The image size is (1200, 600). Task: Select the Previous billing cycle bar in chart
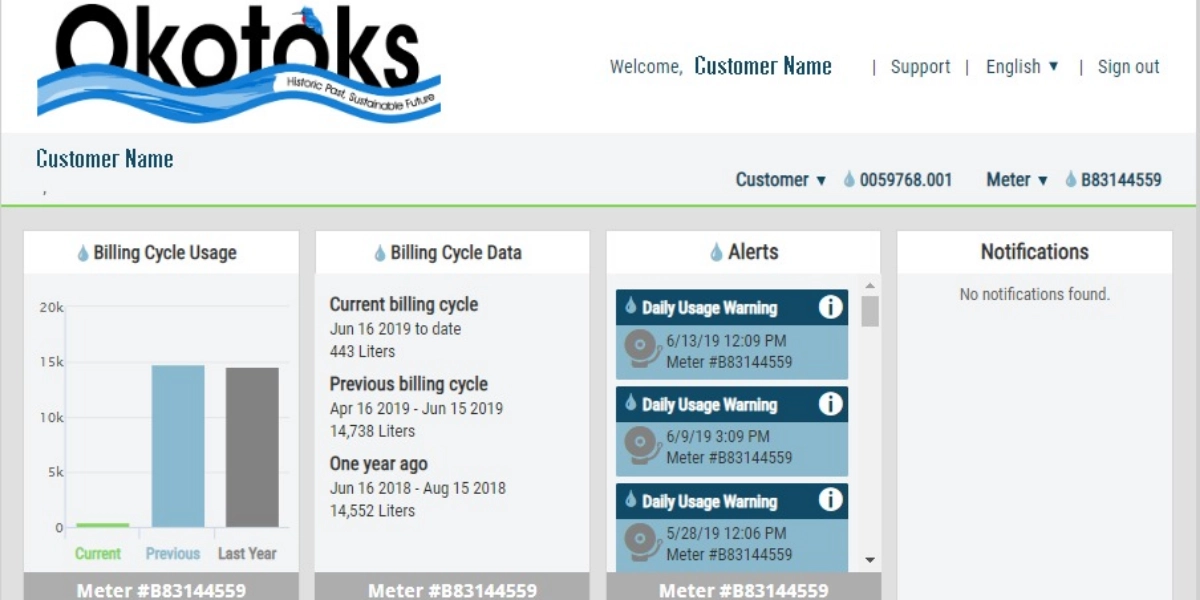(178, 446)
